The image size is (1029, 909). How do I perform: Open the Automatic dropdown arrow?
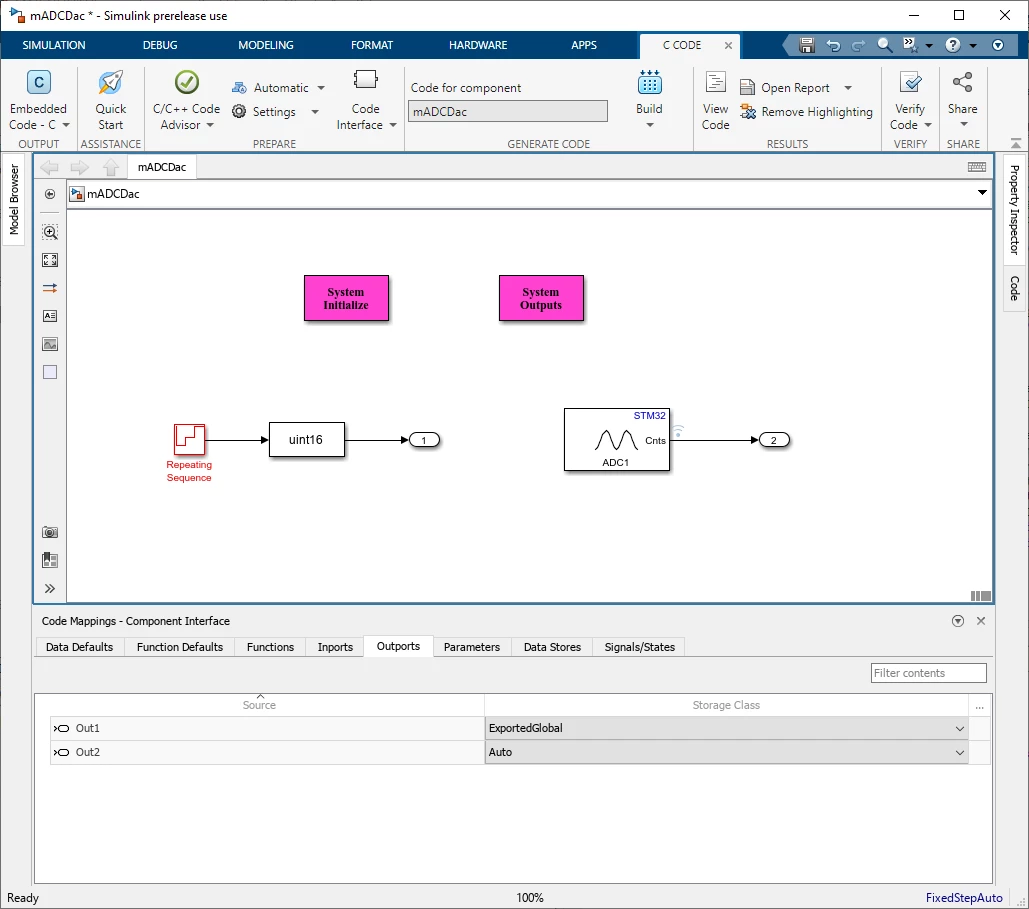coord(321,88)
